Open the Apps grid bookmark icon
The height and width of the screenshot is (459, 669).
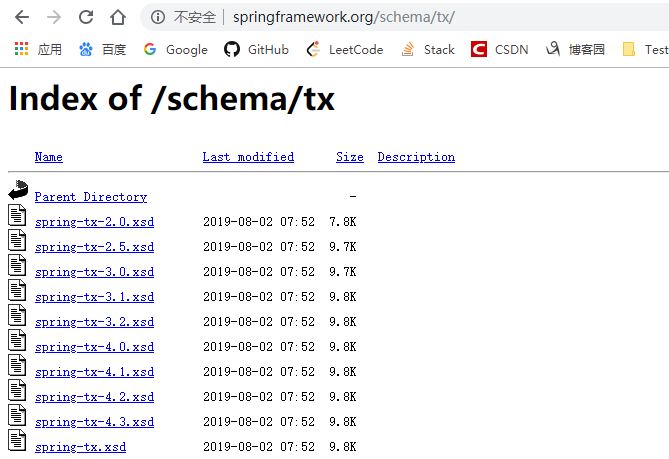(21, 49)
